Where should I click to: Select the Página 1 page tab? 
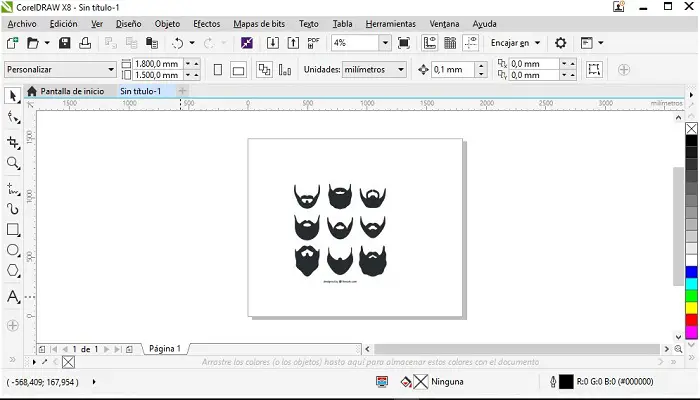pyautogui.click(x=165, y=348)
